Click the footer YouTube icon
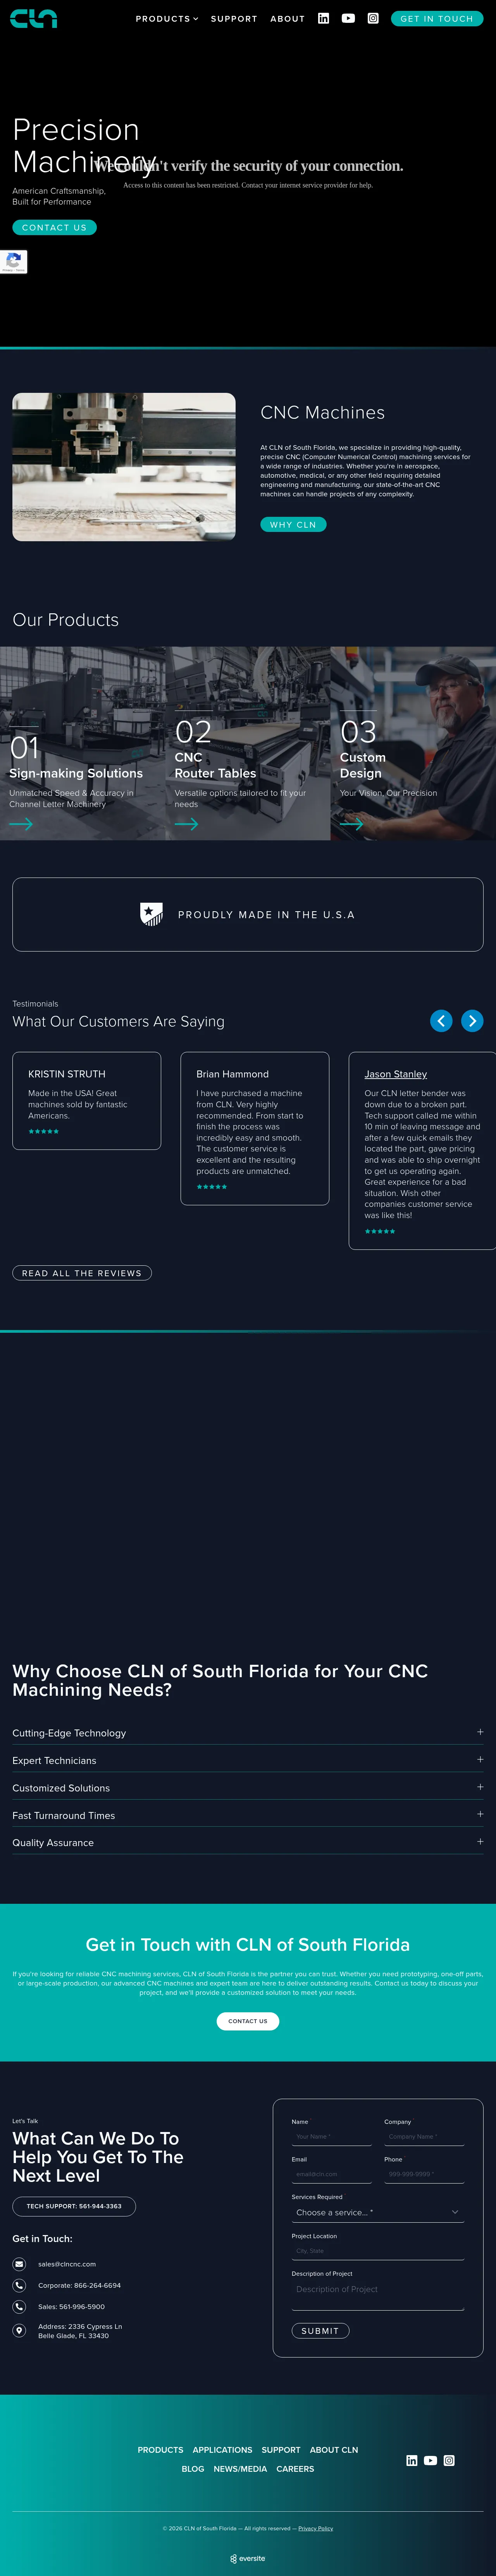The width and height of the screenshot is (496, 2576). (430, 2460)
